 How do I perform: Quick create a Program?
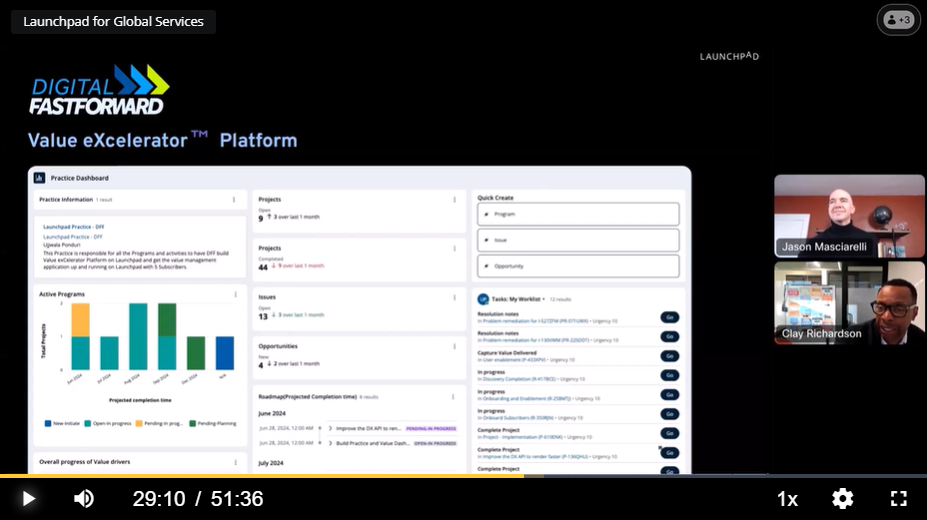pos(578,214)
